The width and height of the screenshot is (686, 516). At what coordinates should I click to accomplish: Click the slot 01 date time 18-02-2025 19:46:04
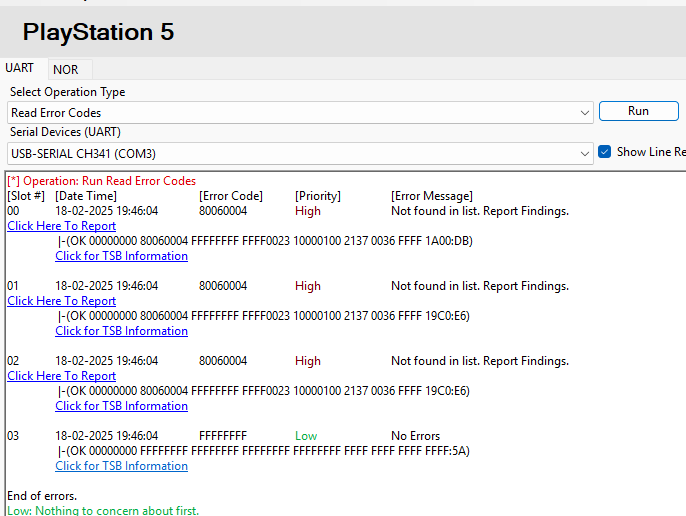click(x=107, y=286)
